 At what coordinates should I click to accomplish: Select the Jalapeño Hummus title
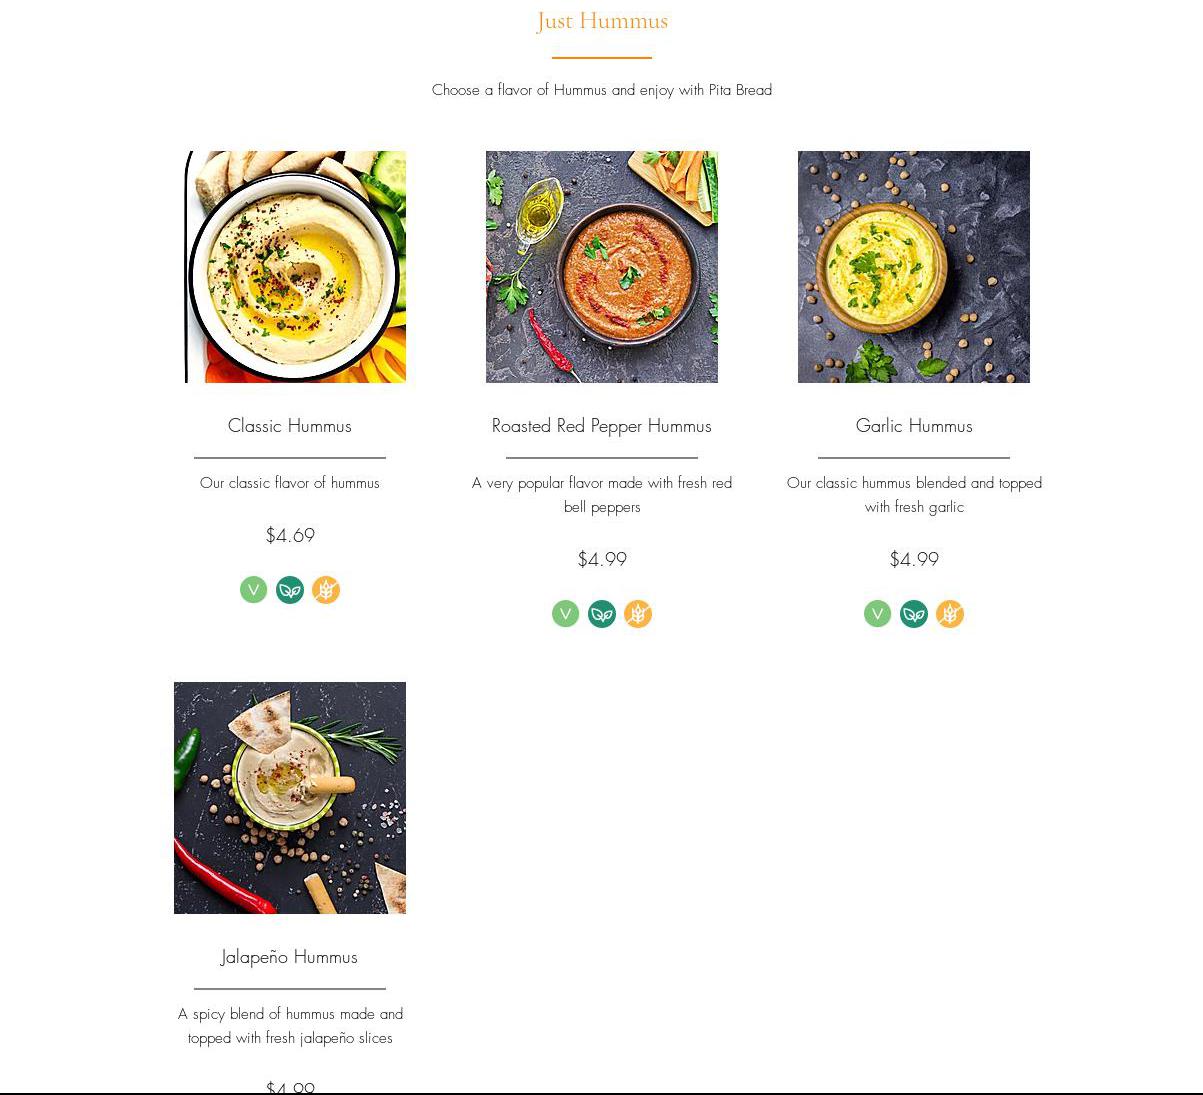tap(289, 957)
